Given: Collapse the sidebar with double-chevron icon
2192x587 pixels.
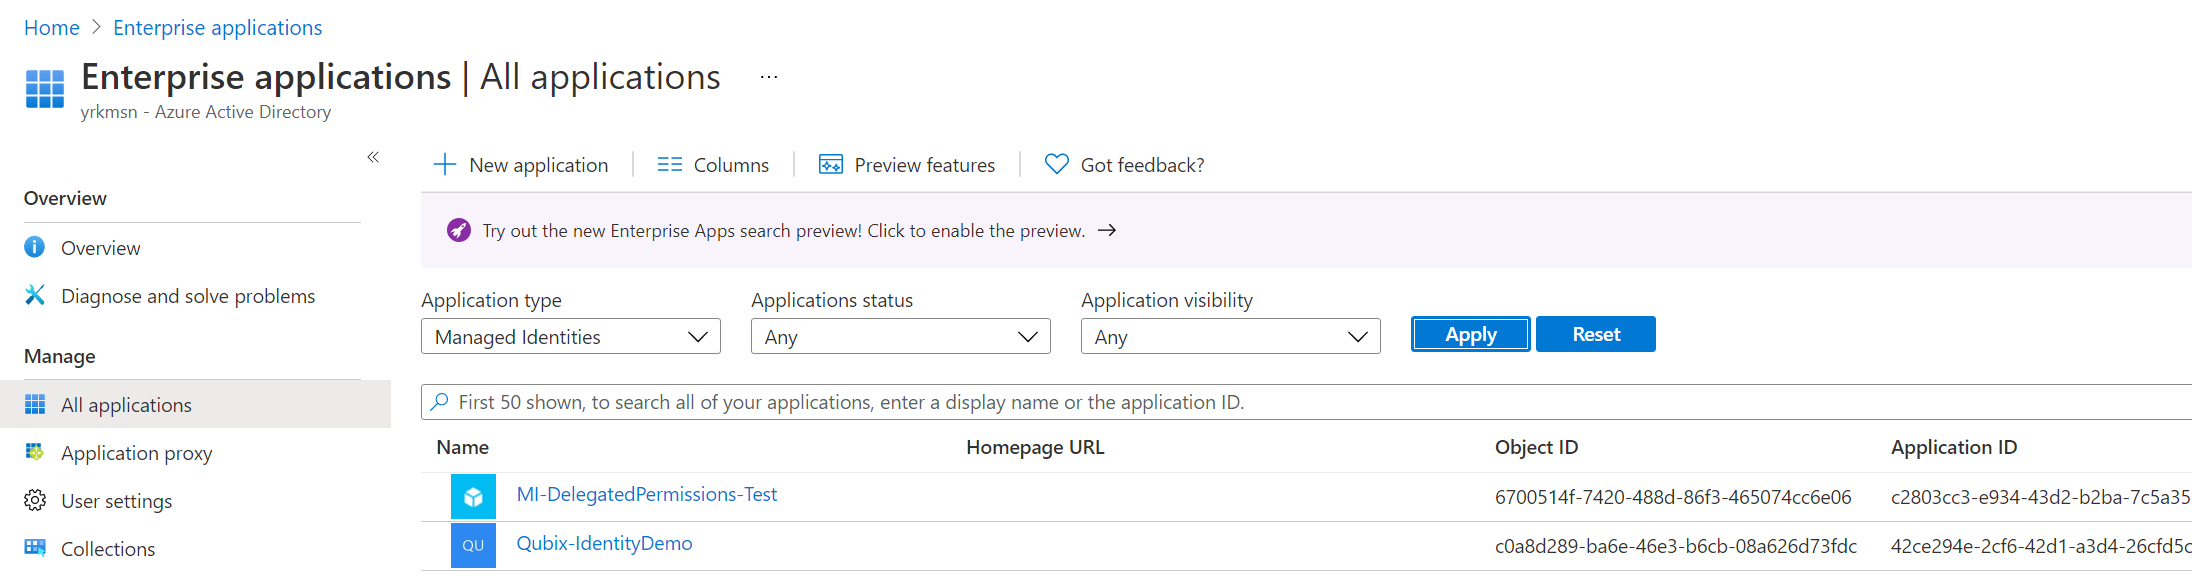Looking at the screenshot, I should click(x=373, y=157).
